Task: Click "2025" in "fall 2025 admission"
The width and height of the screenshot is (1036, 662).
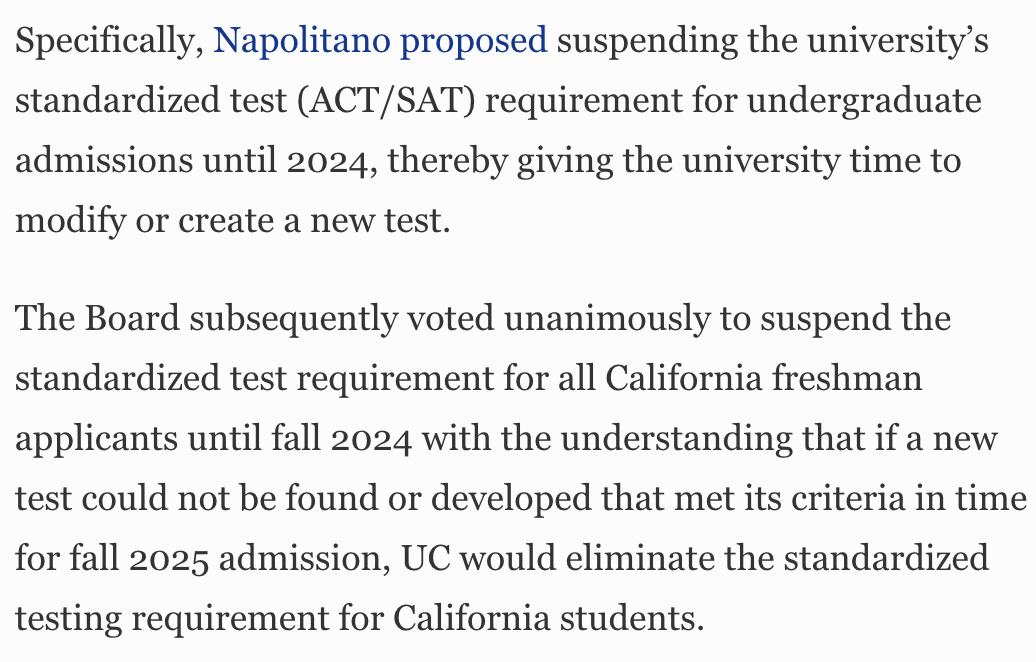Action: tap(169, 560)
